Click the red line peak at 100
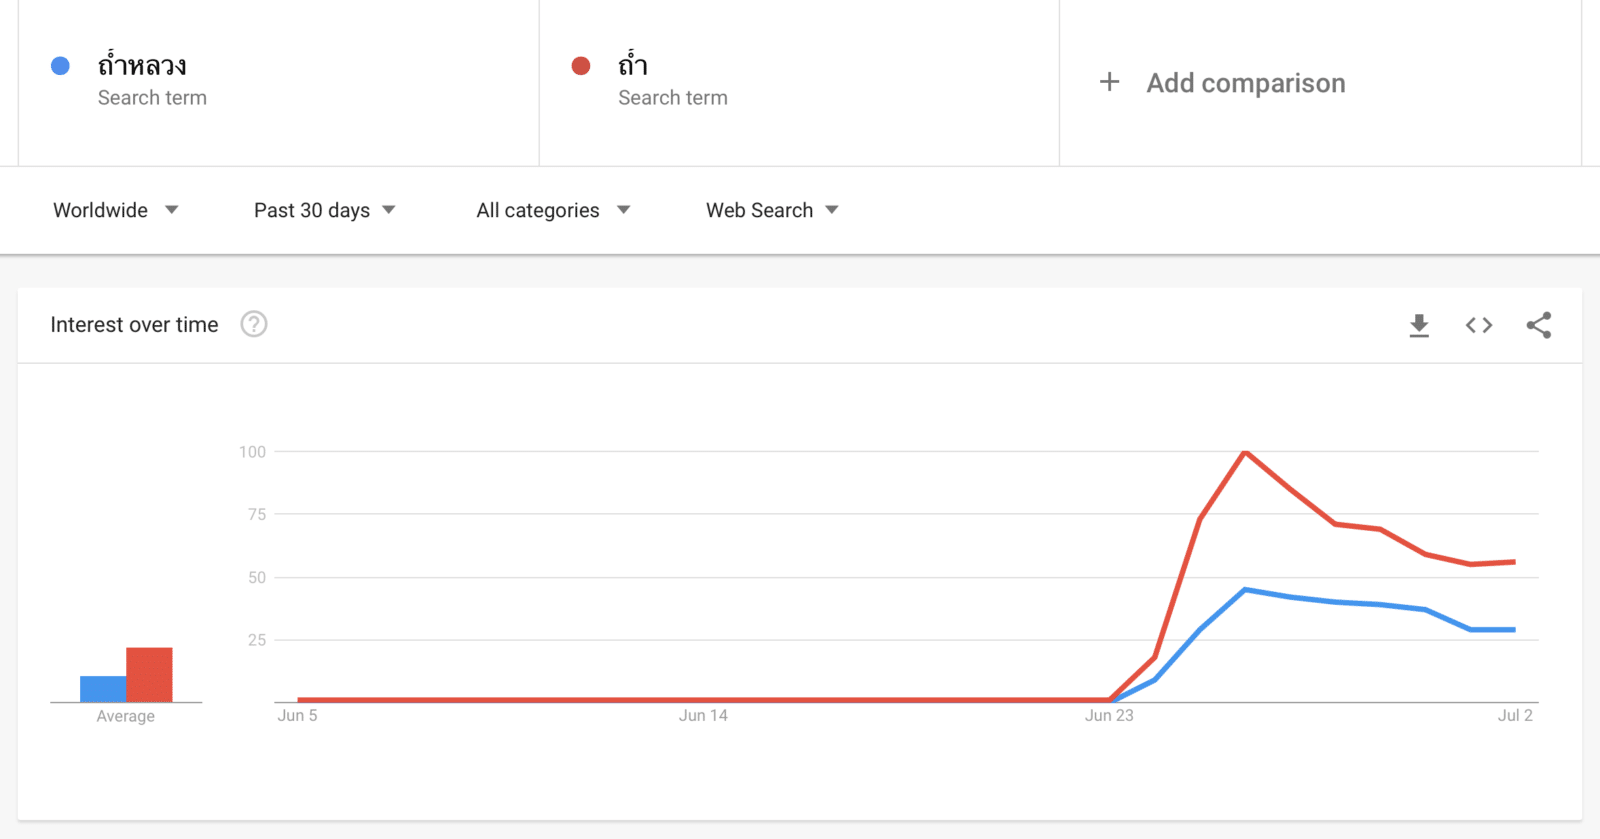 [1245, 453]
